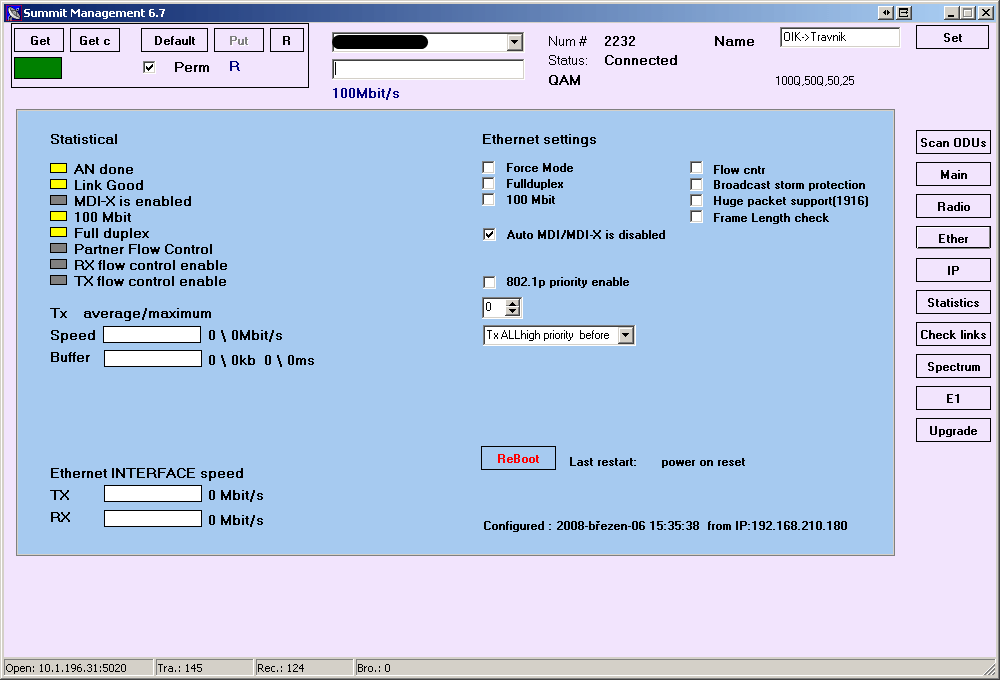
Task: Click the power on reset text
Action: tap(703, 462)
